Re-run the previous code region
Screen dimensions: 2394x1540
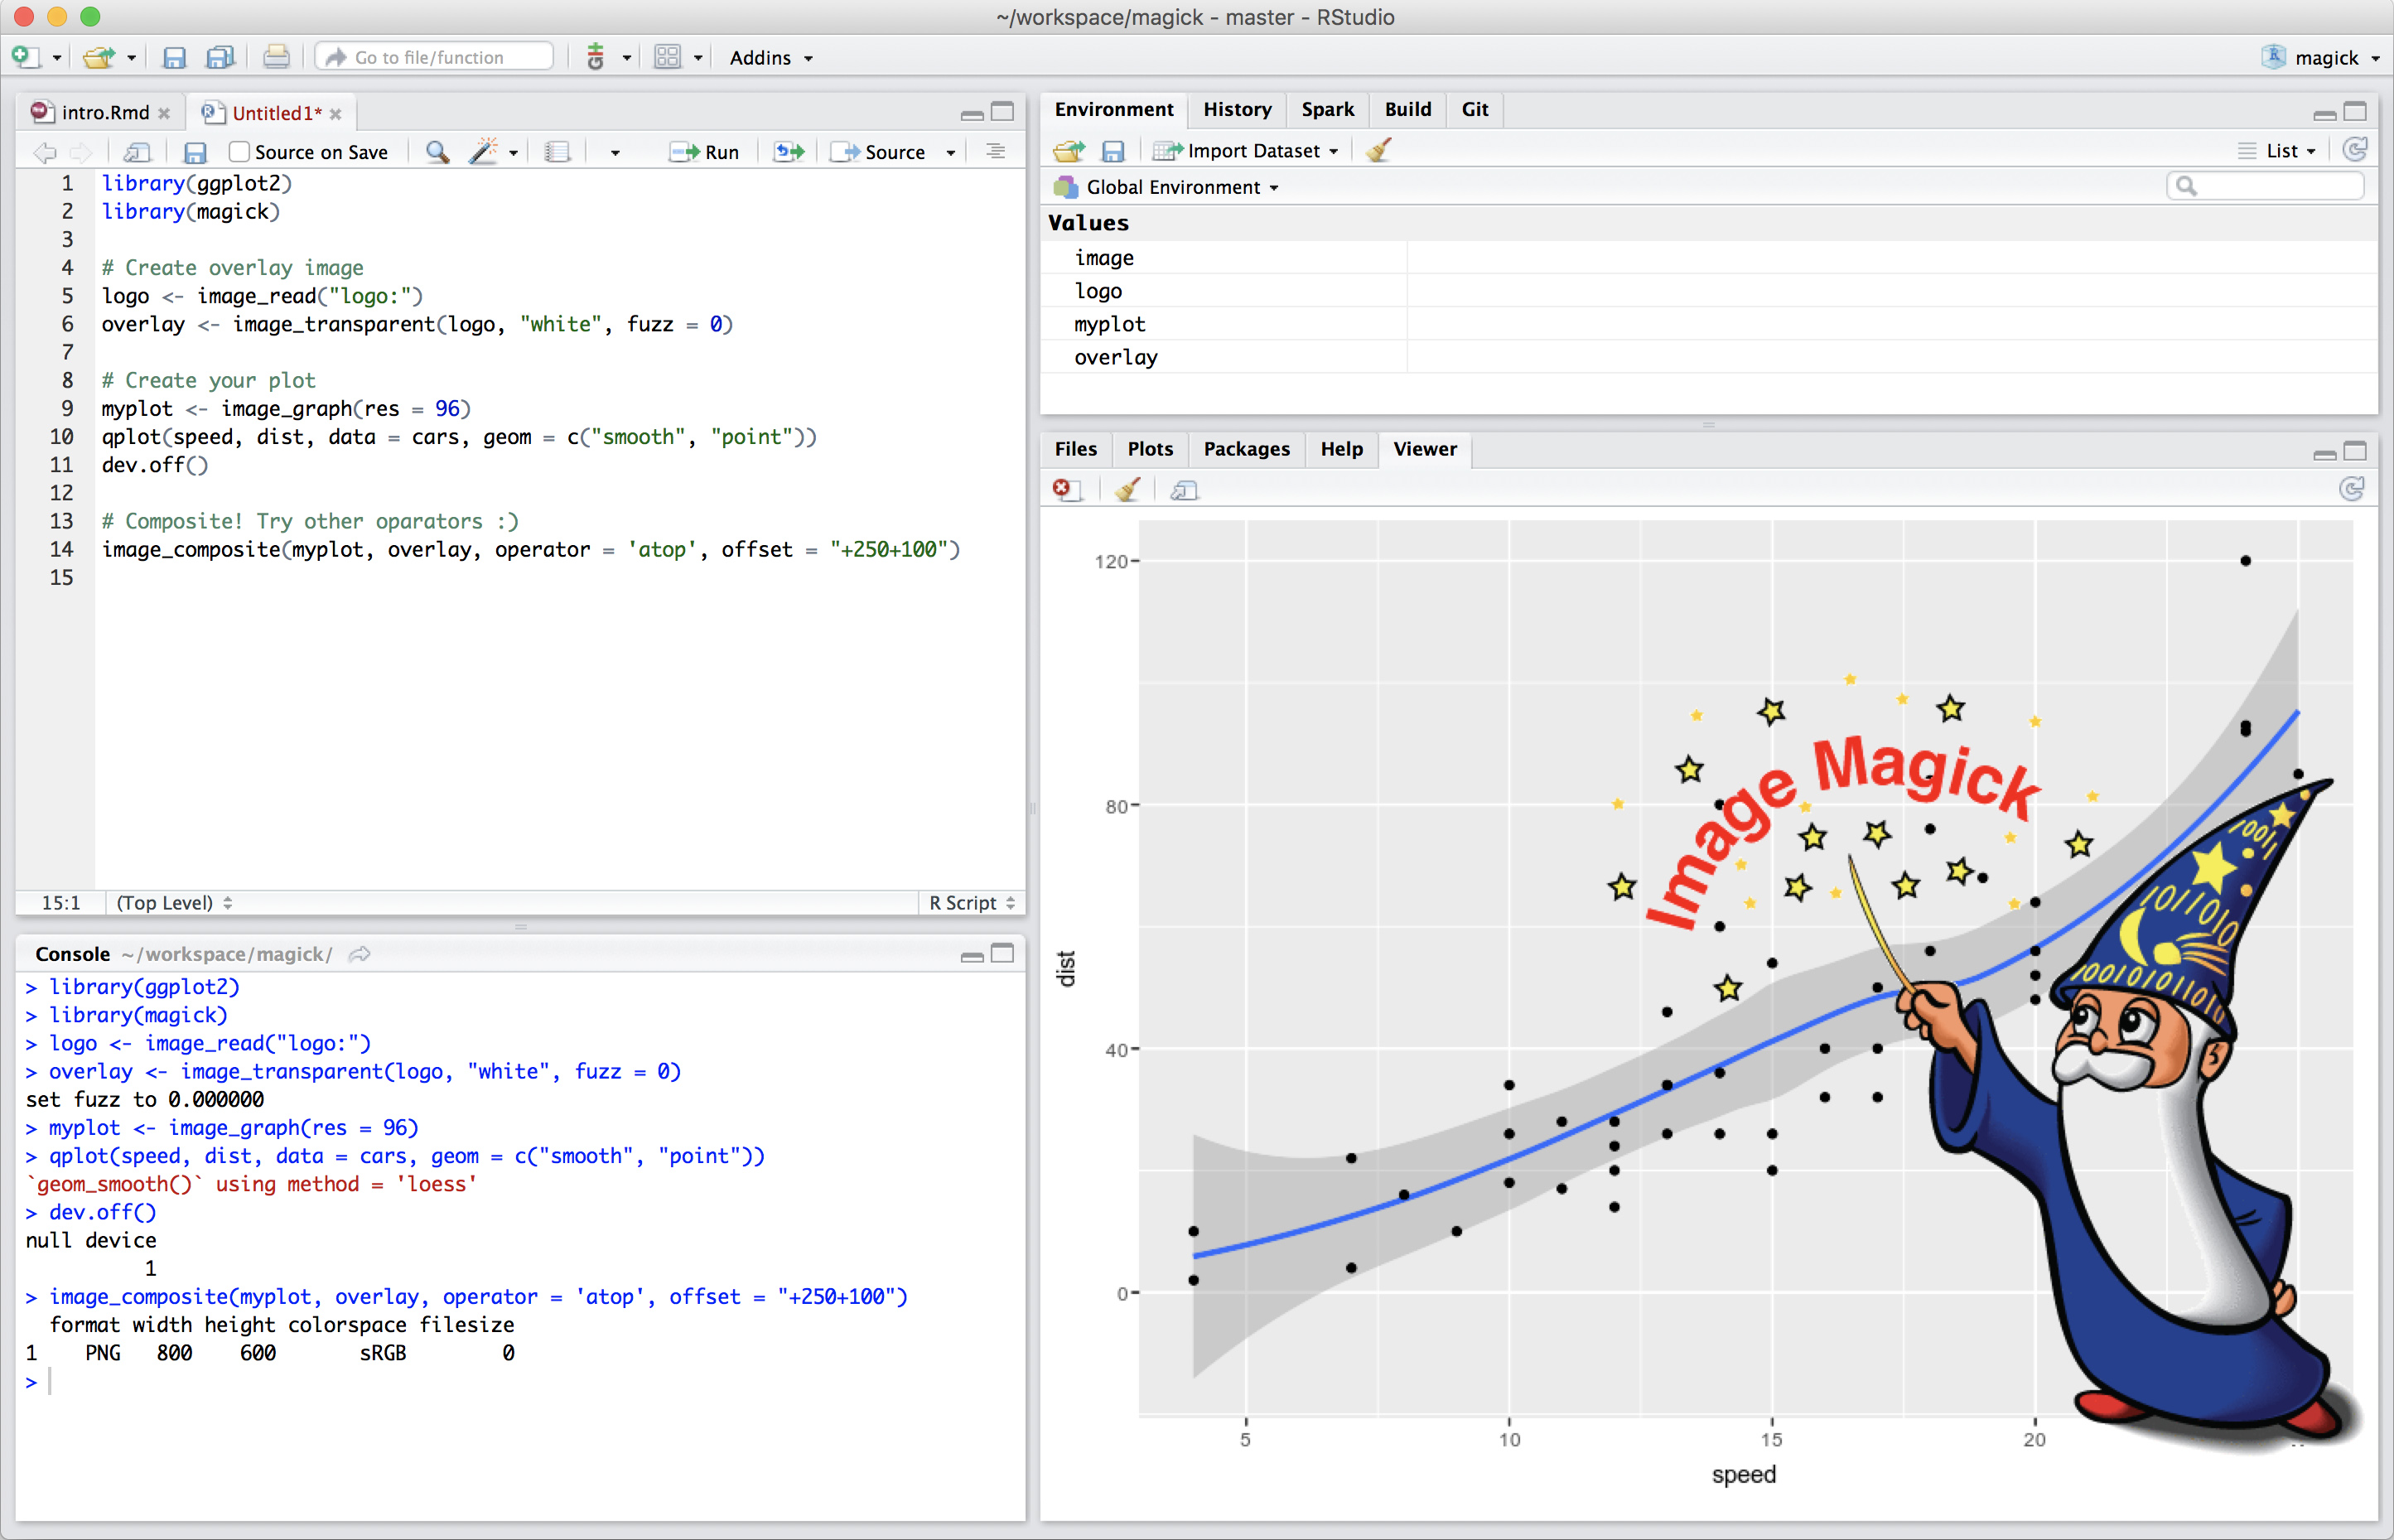[789, 152]
